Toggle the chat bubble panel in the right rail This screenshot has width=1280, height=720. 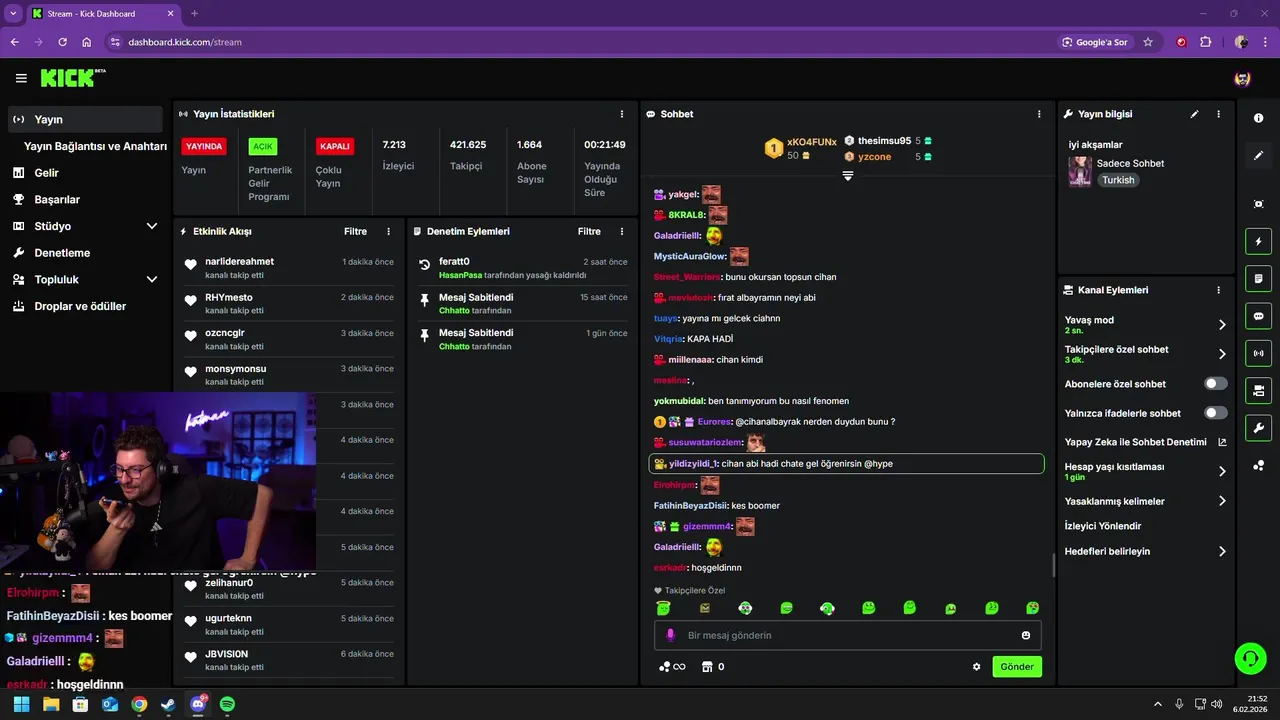[1258, 316]
